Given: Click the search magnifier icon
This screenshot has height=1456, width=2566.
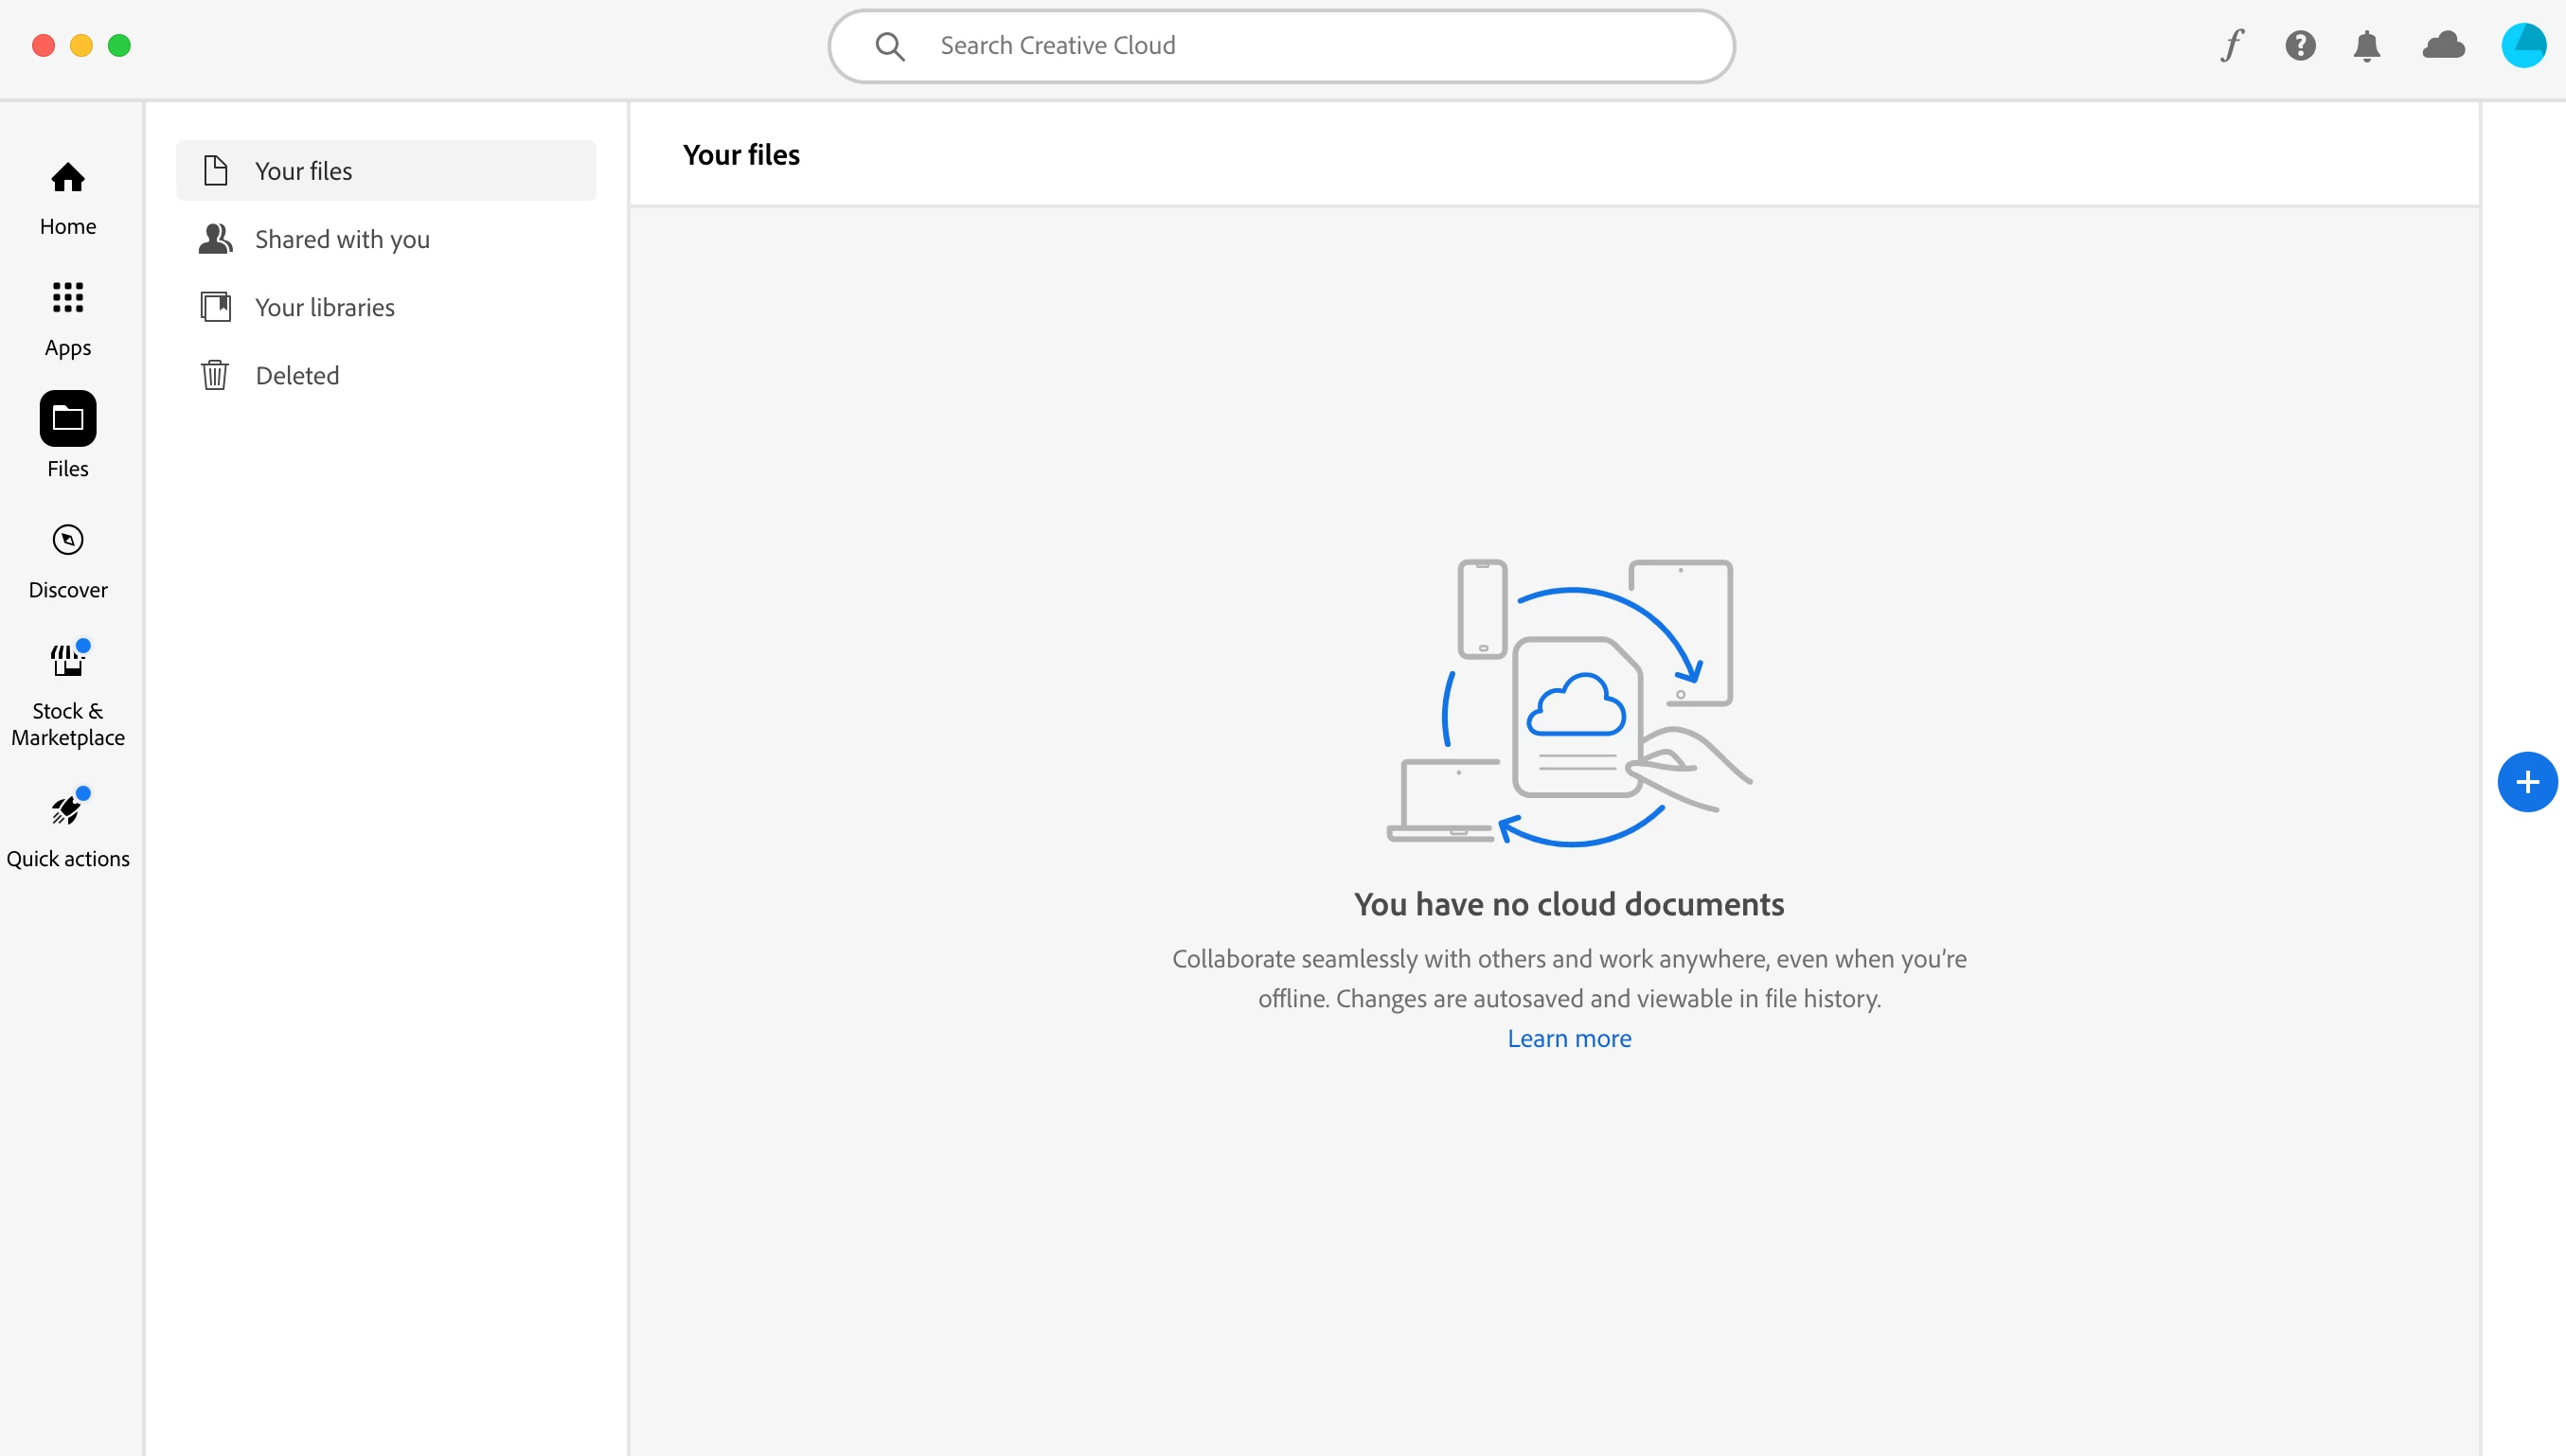Looking at the screenshot, I should click(889, 46).
